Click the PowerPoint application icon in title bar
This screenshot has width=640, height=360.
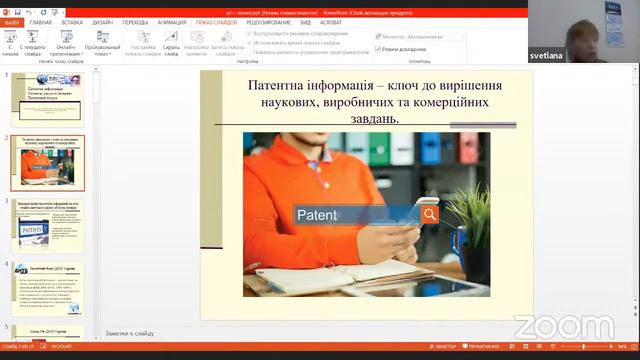(6, 13)
